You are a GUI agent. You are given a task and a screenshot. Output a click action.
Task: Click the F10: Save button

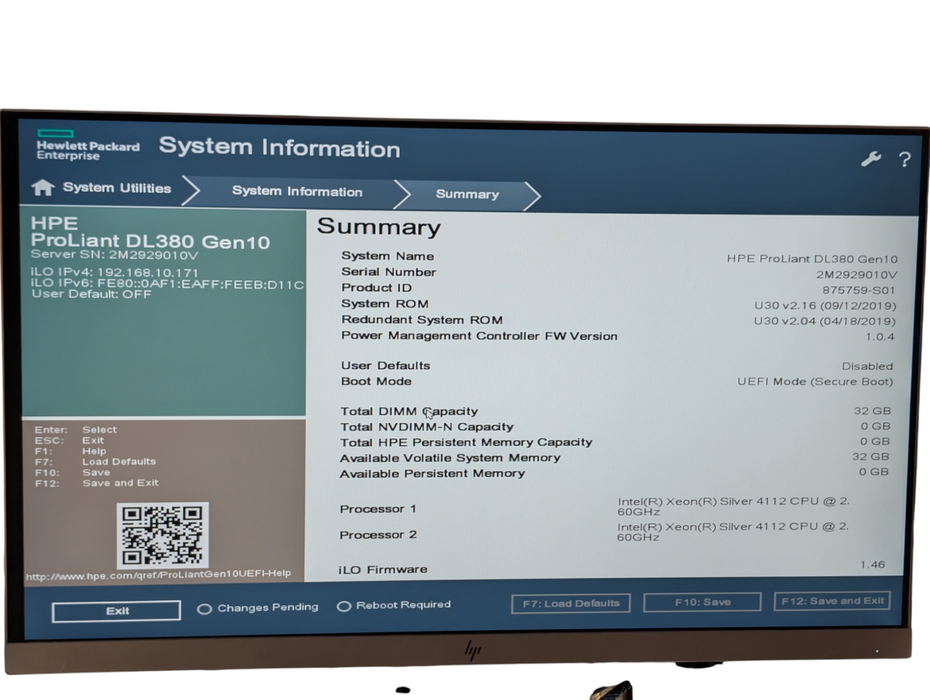(702, 602)
